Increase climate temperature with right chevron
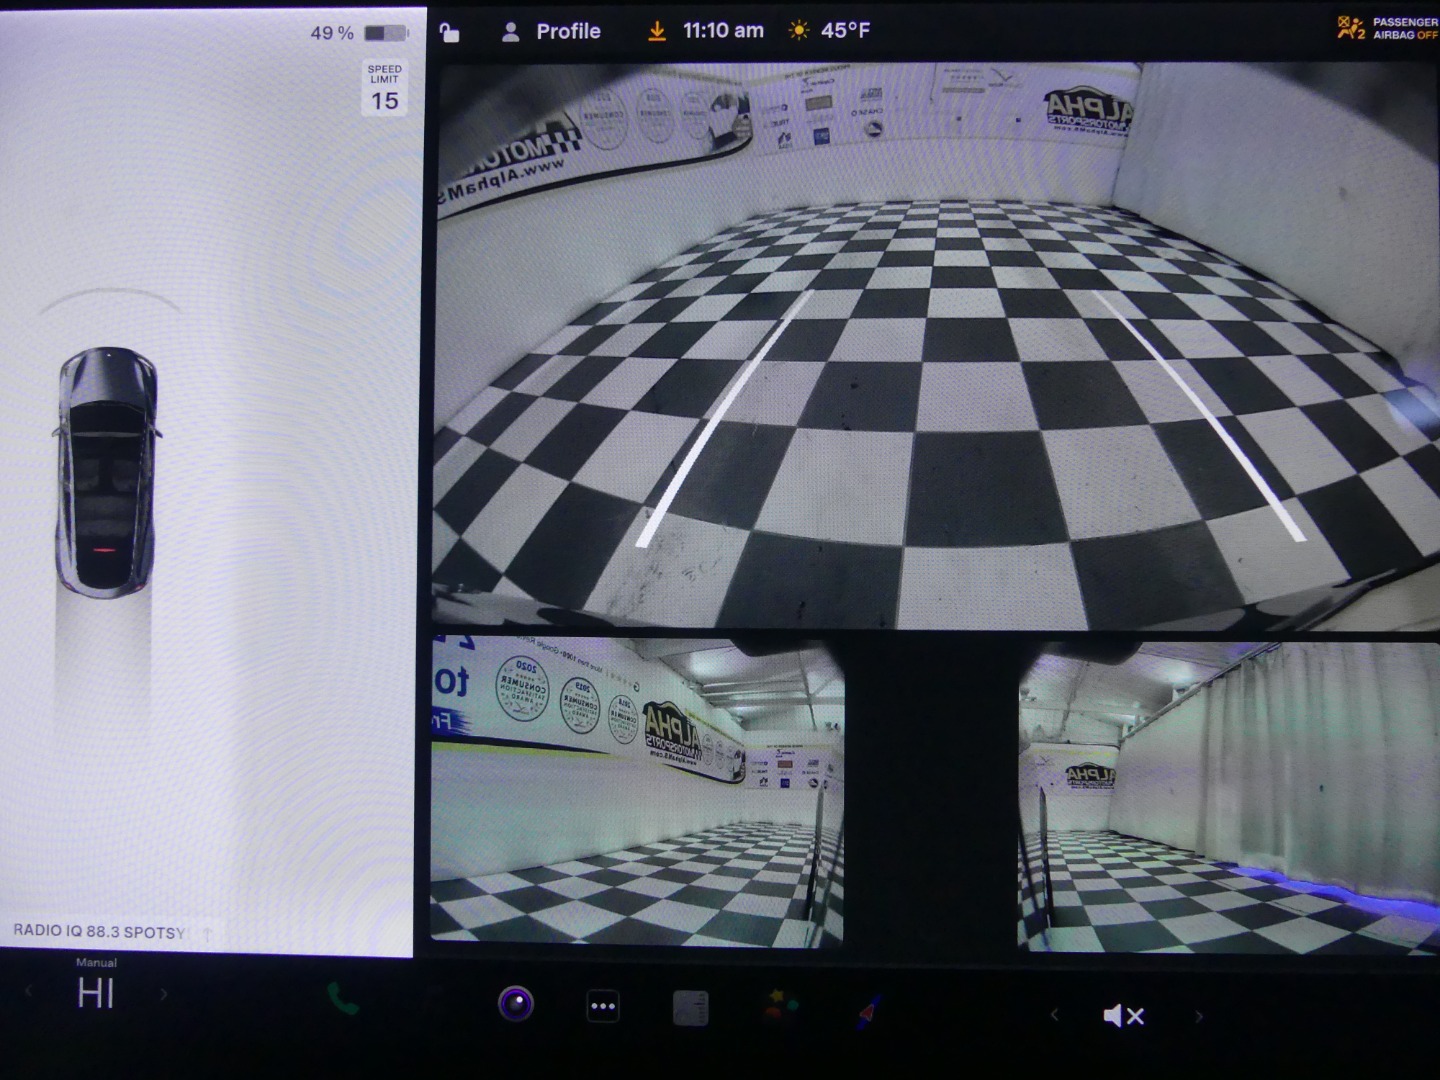This screenshot has width=1440, height=1080. point(164,995)
